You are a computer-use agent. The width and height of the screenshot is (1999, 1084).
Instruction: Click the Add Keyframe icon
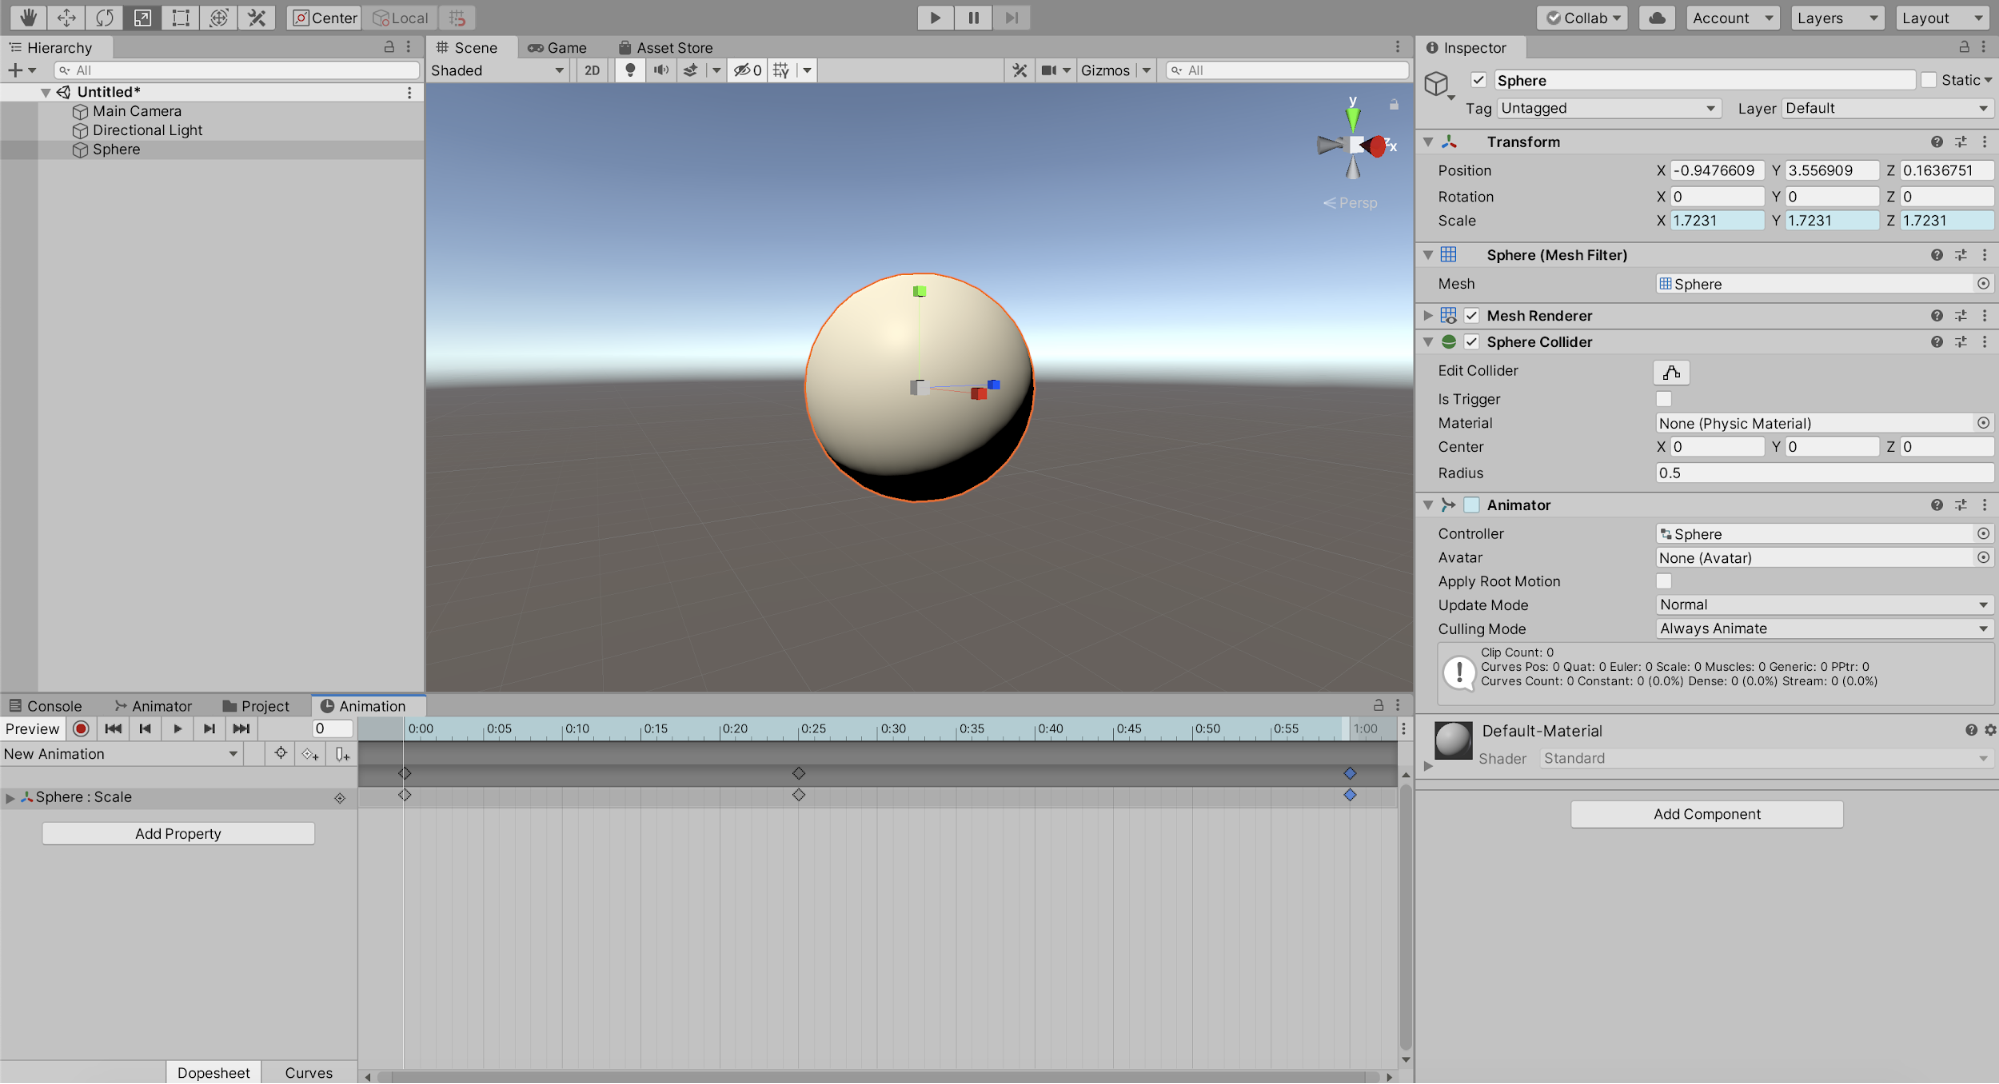(x=310, y=754)
